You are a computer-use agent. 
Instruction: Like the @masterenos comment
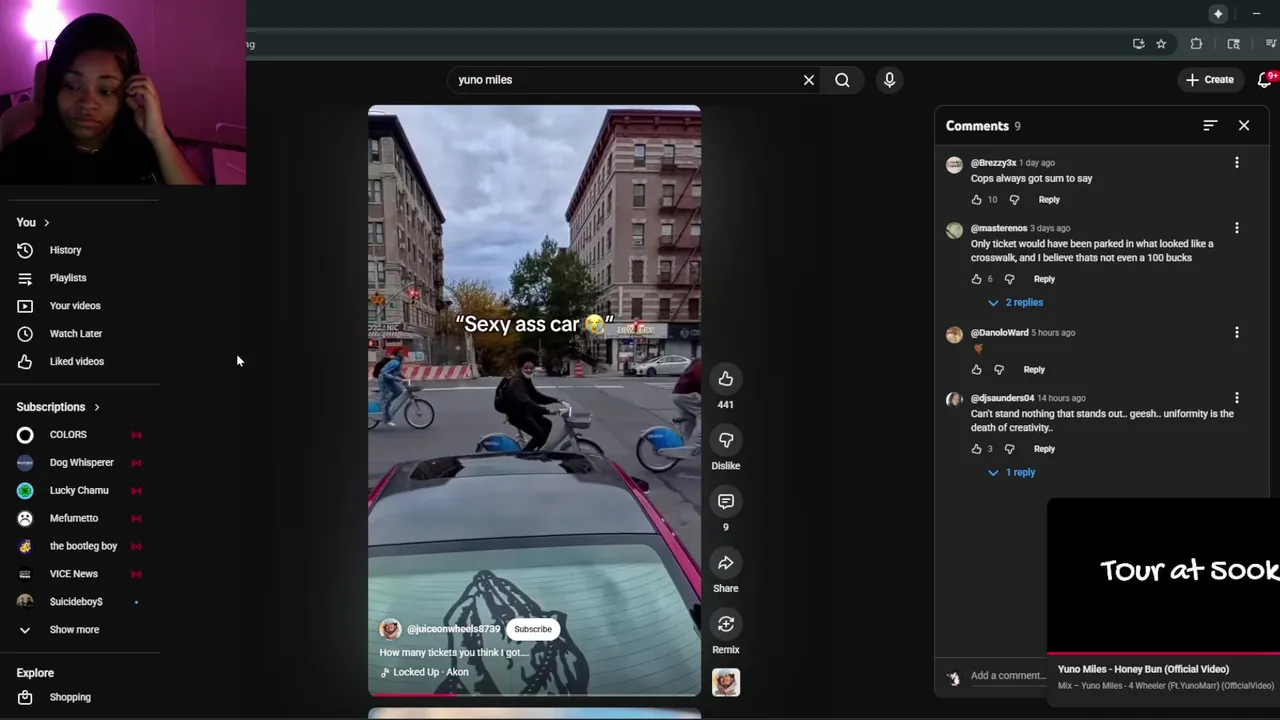977,279
